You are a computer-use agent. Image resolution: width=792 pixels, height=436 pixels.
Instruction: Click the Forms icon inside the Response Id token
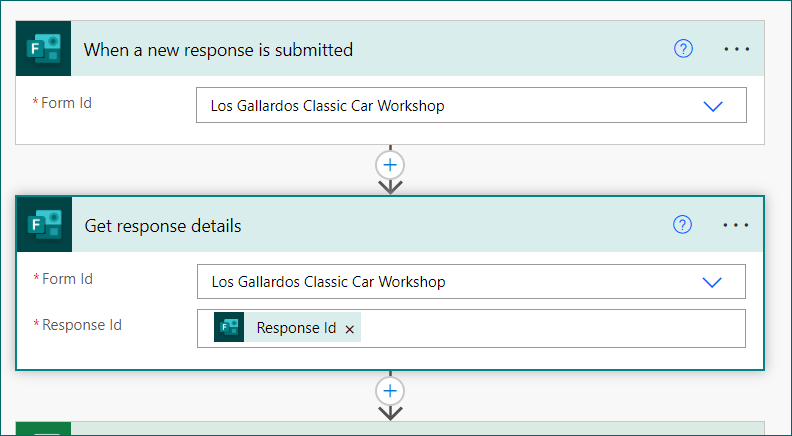click(229, 328)
